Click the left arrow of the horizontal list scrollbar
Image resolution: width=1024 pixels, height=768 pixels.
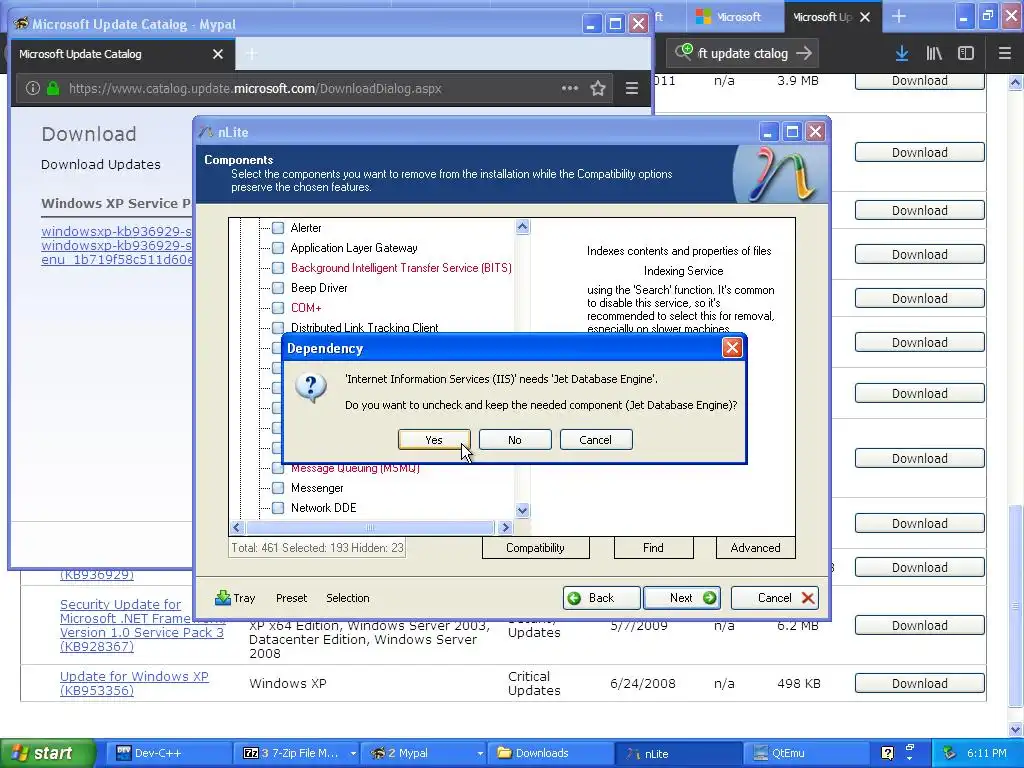pos(236,527)
